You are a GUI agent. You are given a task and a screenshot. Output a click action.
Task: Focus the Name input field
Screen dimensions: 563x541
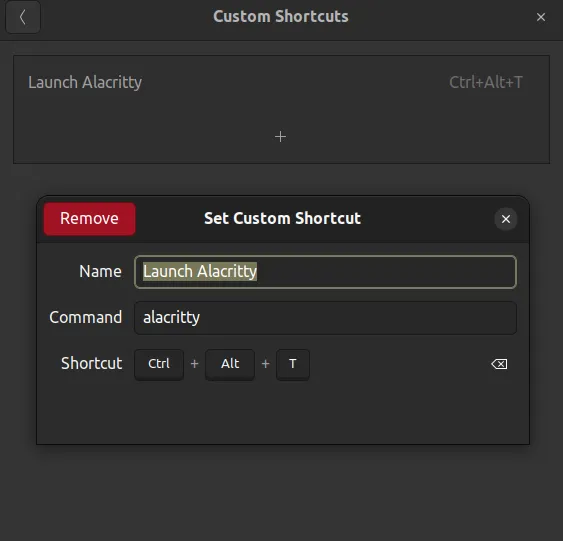tap(325, 272)
